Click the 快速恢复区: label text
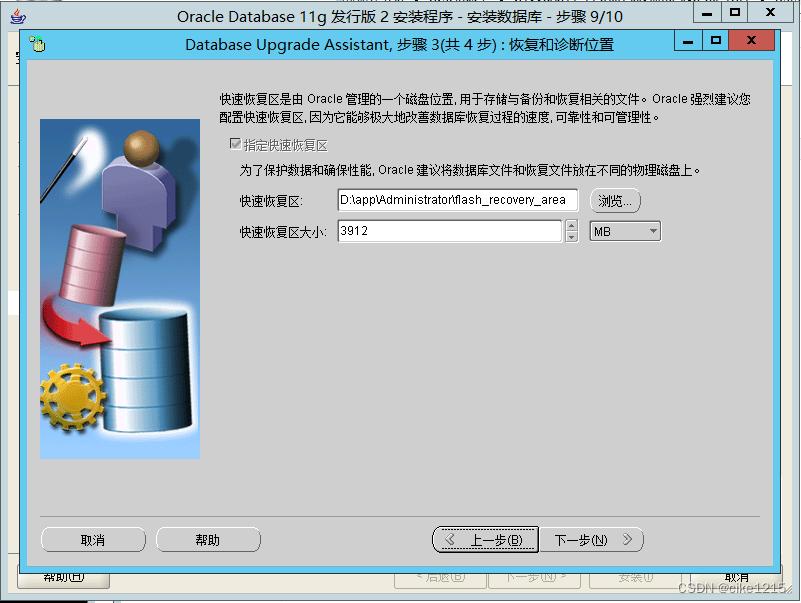Image resolution: width=801 pixels, height=603 pixels. [x=271, y=201]
